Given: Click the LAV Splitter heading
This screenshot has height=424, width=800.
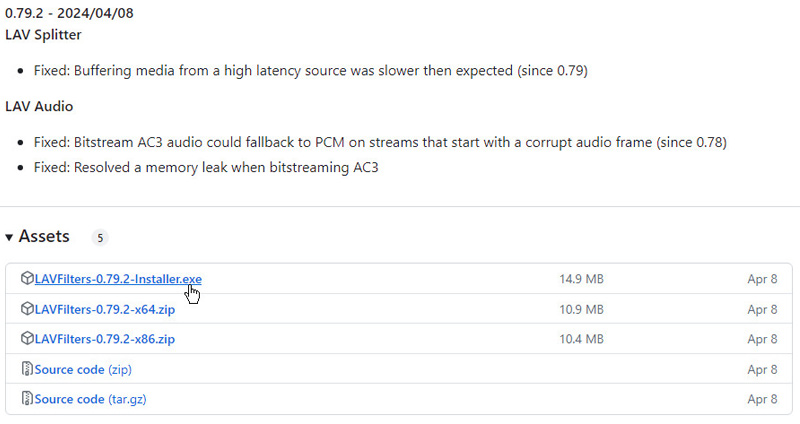Looking at the screenshot, I should [x=43, y=35].
